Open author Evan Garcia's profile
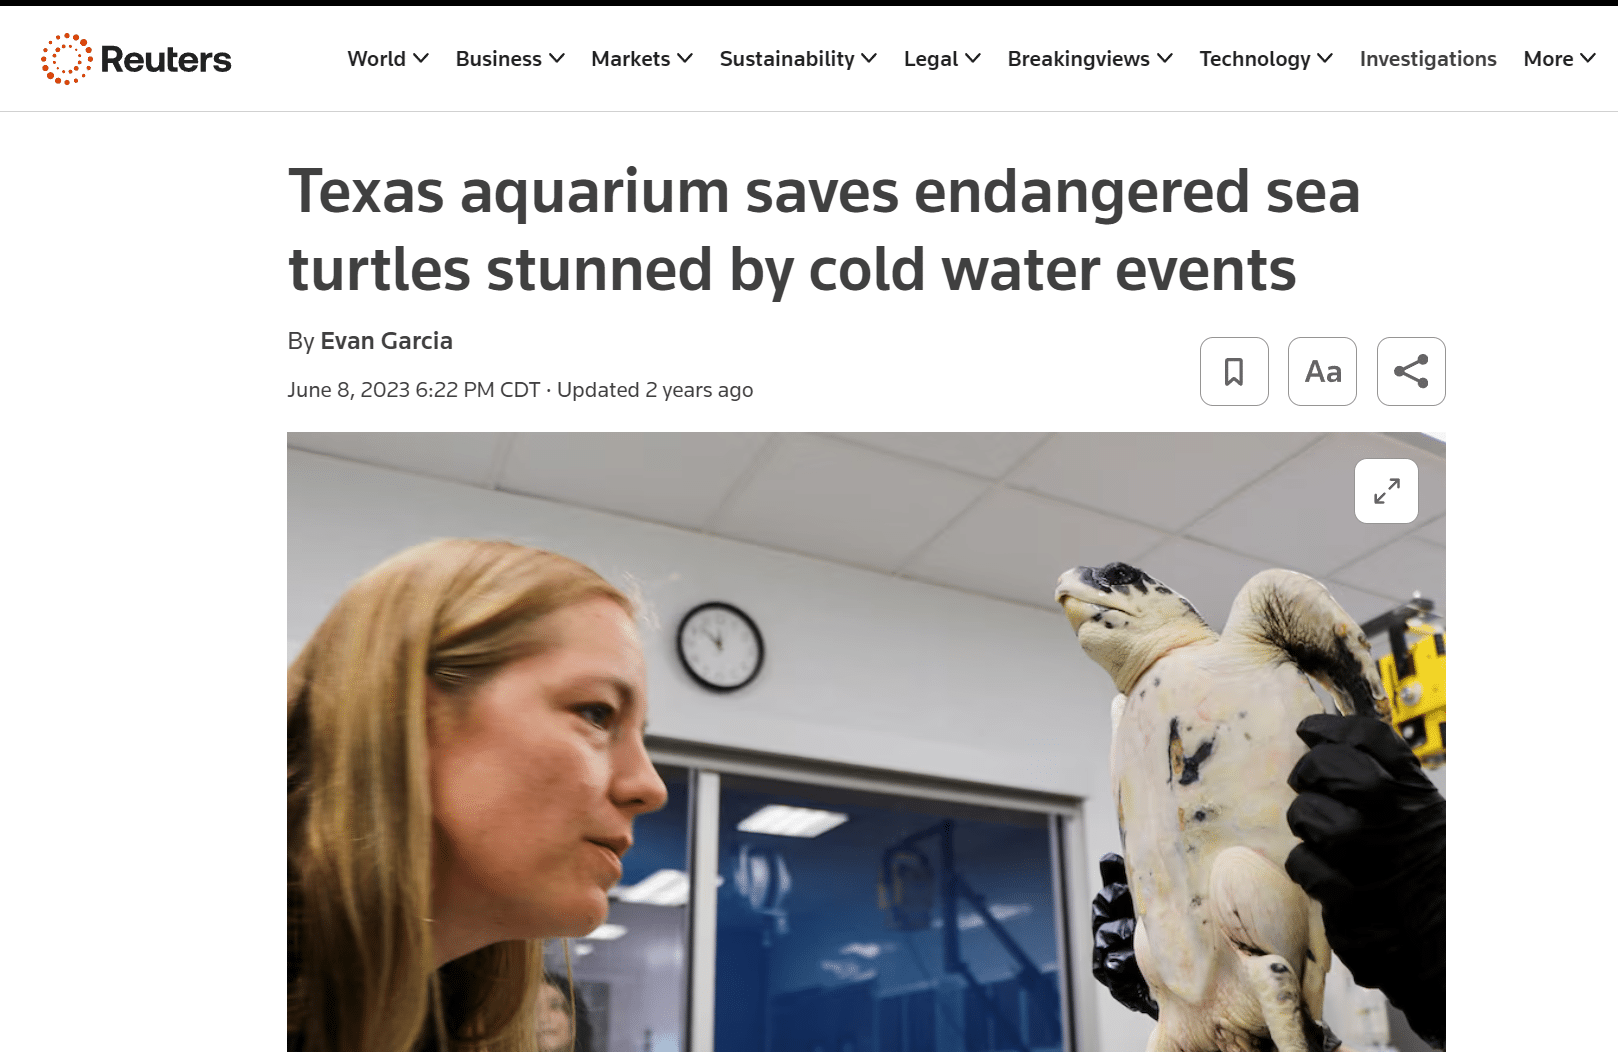 386,341
